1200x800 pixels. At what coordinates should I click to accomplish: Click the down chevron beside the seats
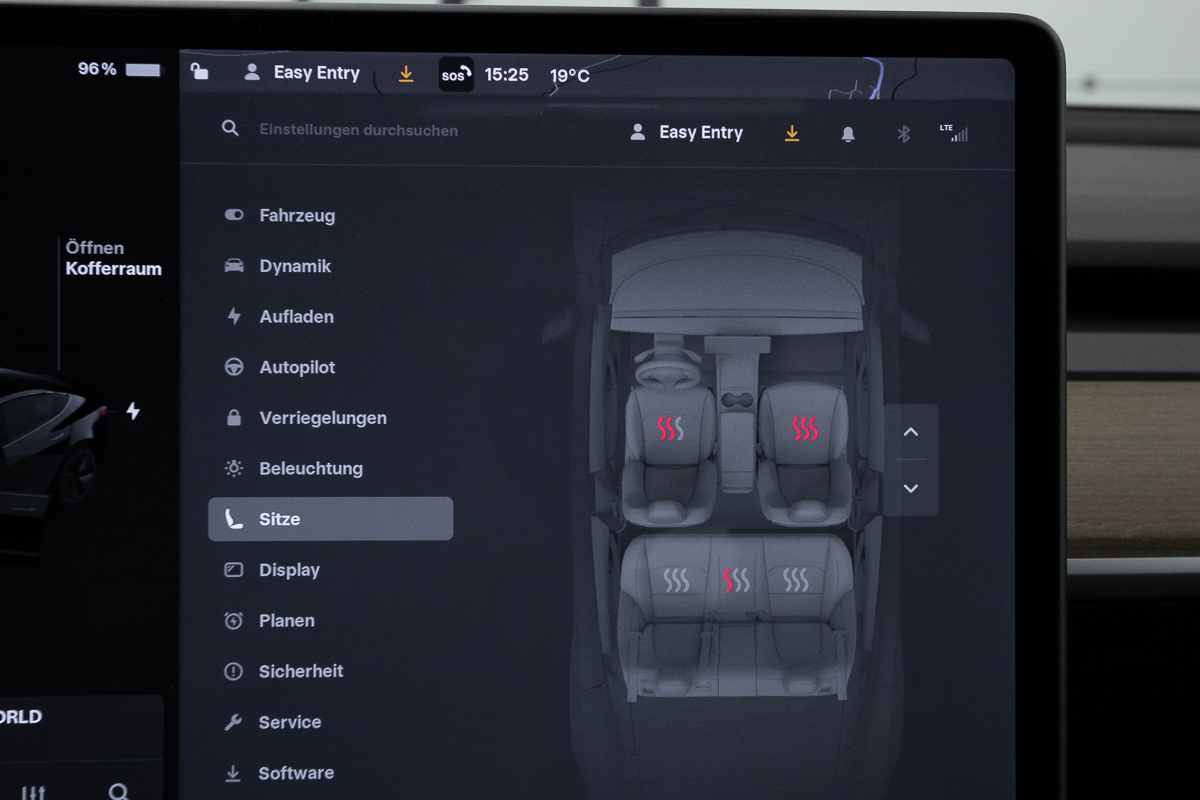911,488
